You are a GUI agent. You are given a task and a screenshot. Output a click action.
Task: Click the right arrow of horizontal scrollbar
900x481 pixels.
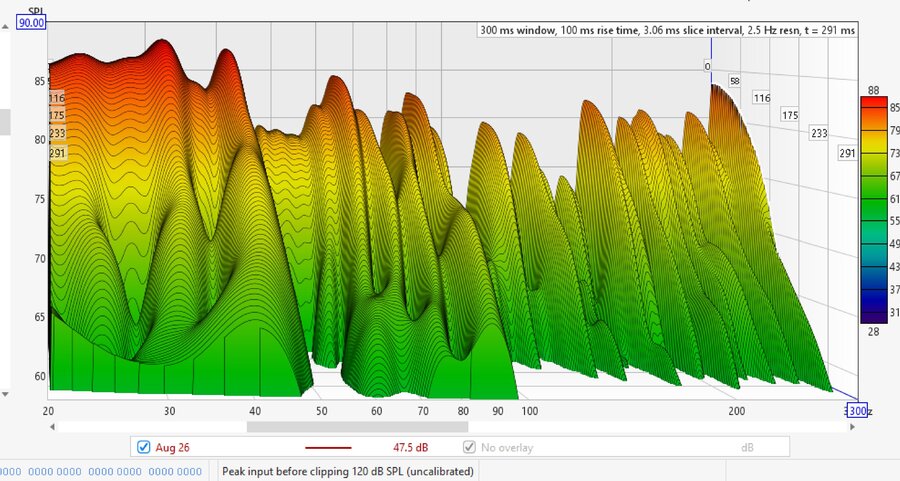tap(852, 426)
